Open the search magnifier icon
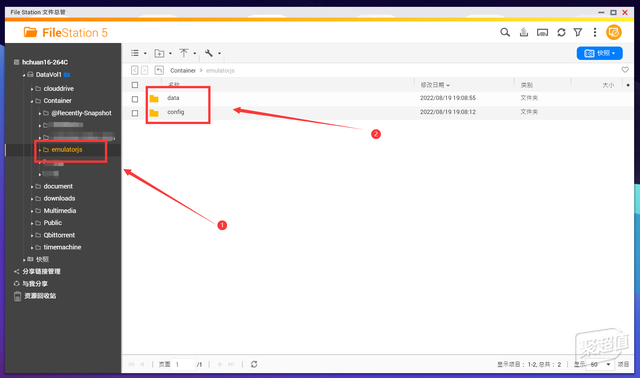640x378 pixels. point(505,32)
